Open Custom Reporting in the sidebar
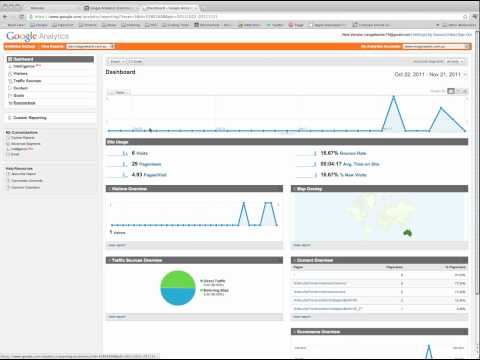Viewport: 480px width, 360px height. [x=30, y=118]
